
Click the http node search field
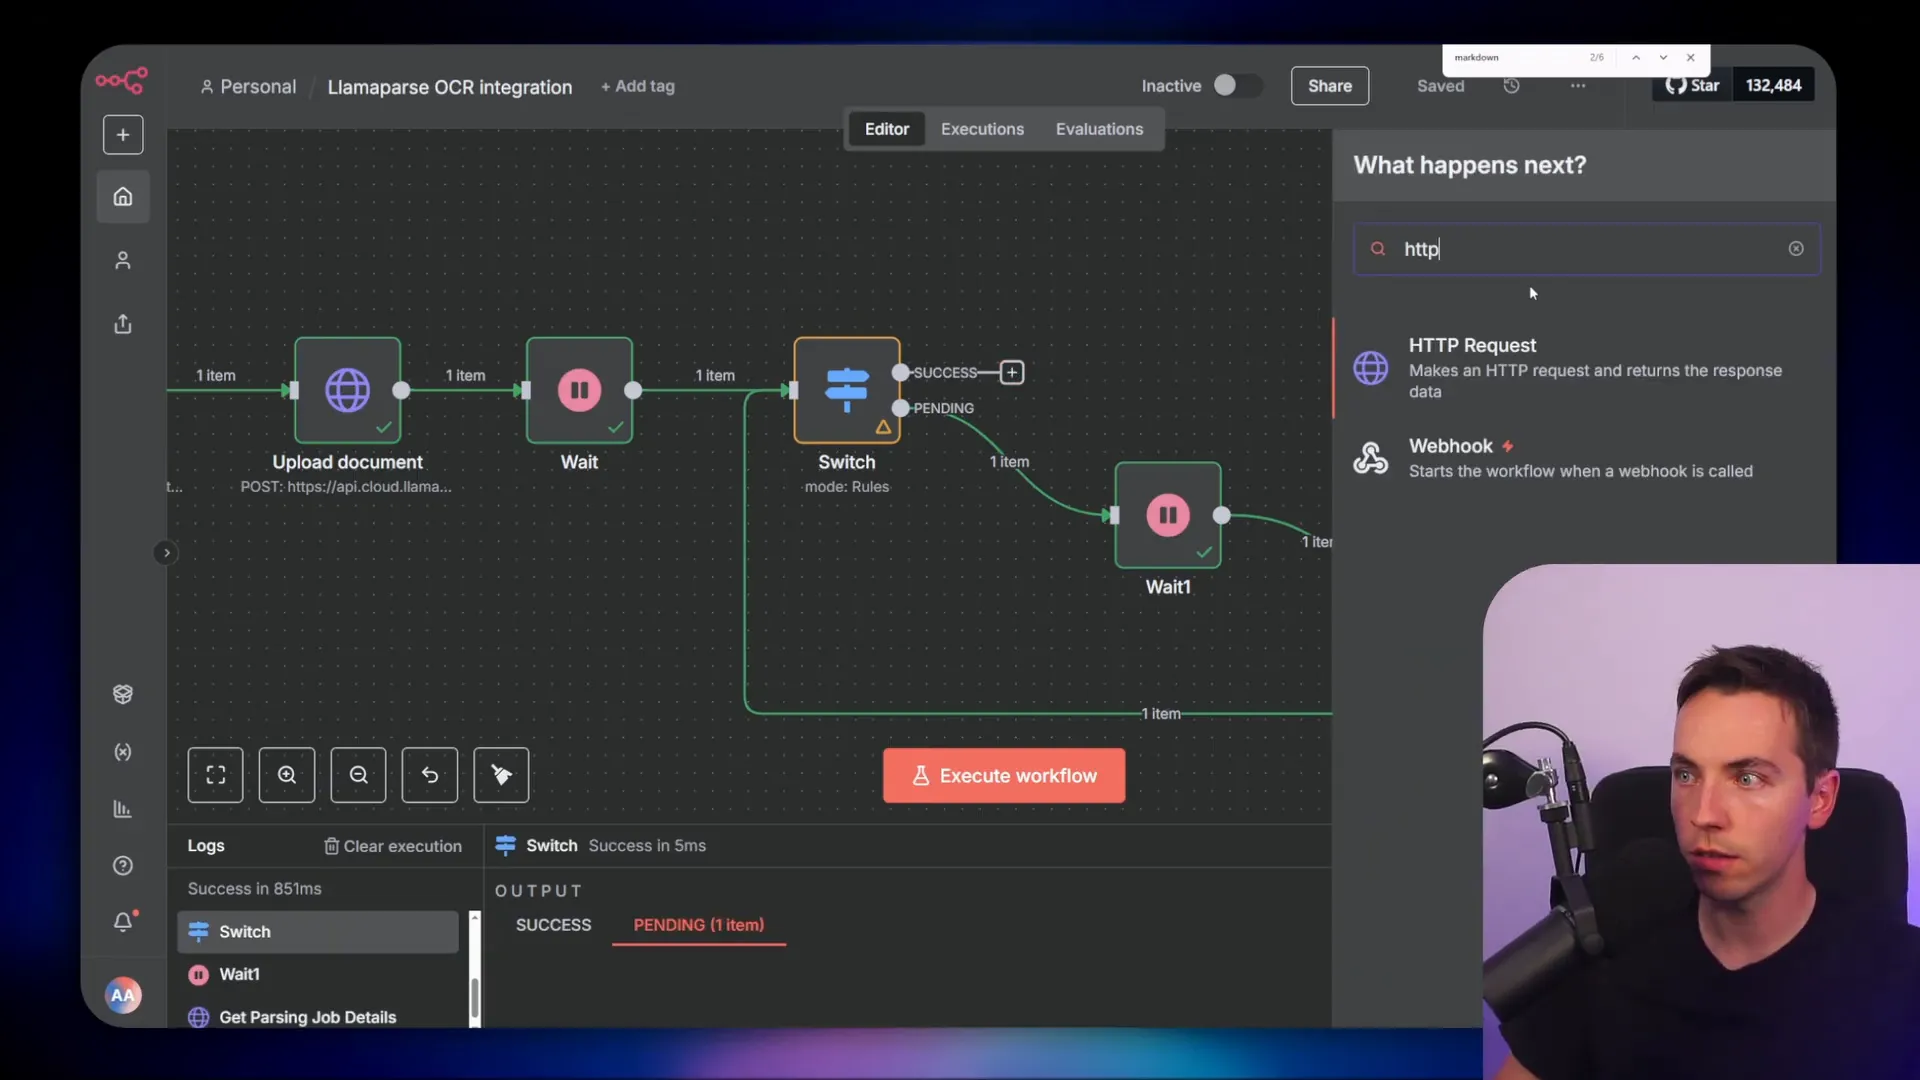(1587, 249)
